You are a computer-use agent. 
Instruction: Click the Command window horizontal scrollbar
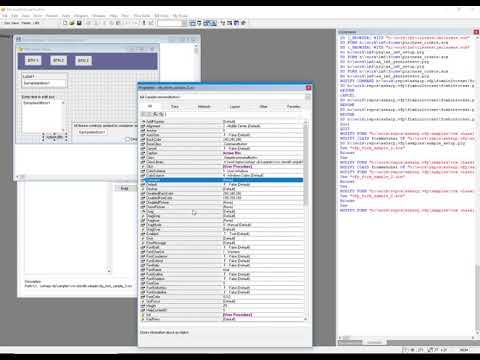[407, 338]
